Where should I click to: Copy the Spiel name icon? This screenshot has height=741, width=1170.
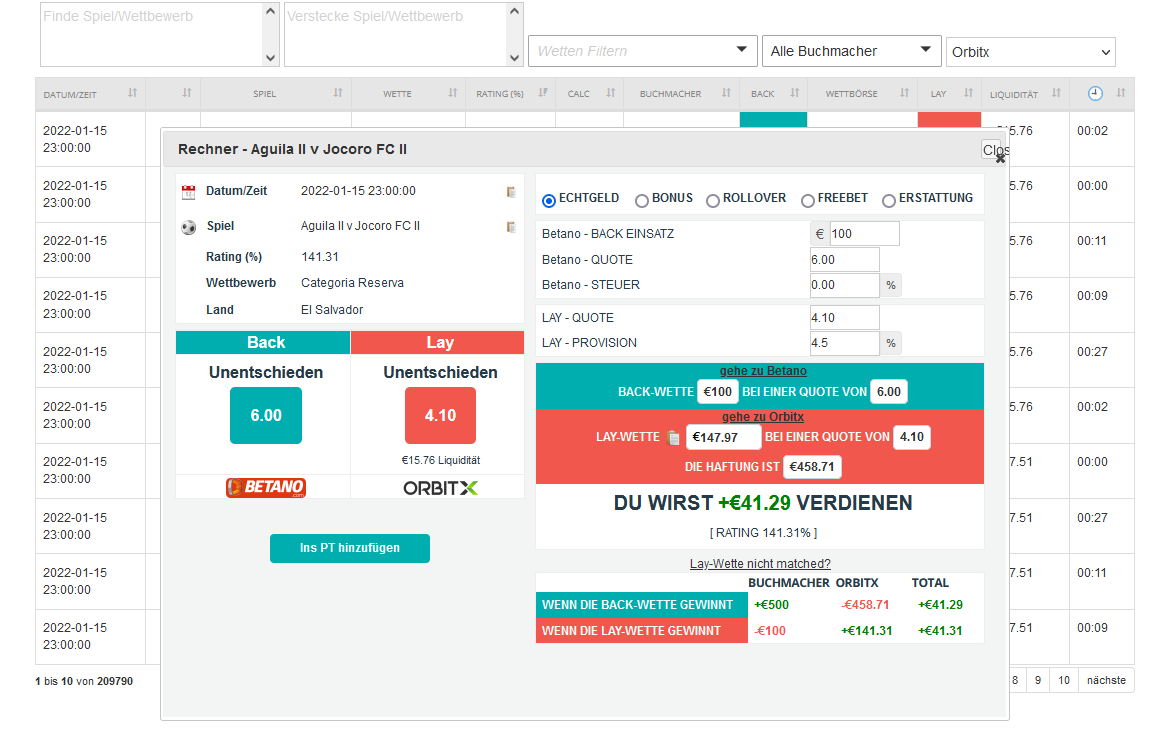coord(511,227)
